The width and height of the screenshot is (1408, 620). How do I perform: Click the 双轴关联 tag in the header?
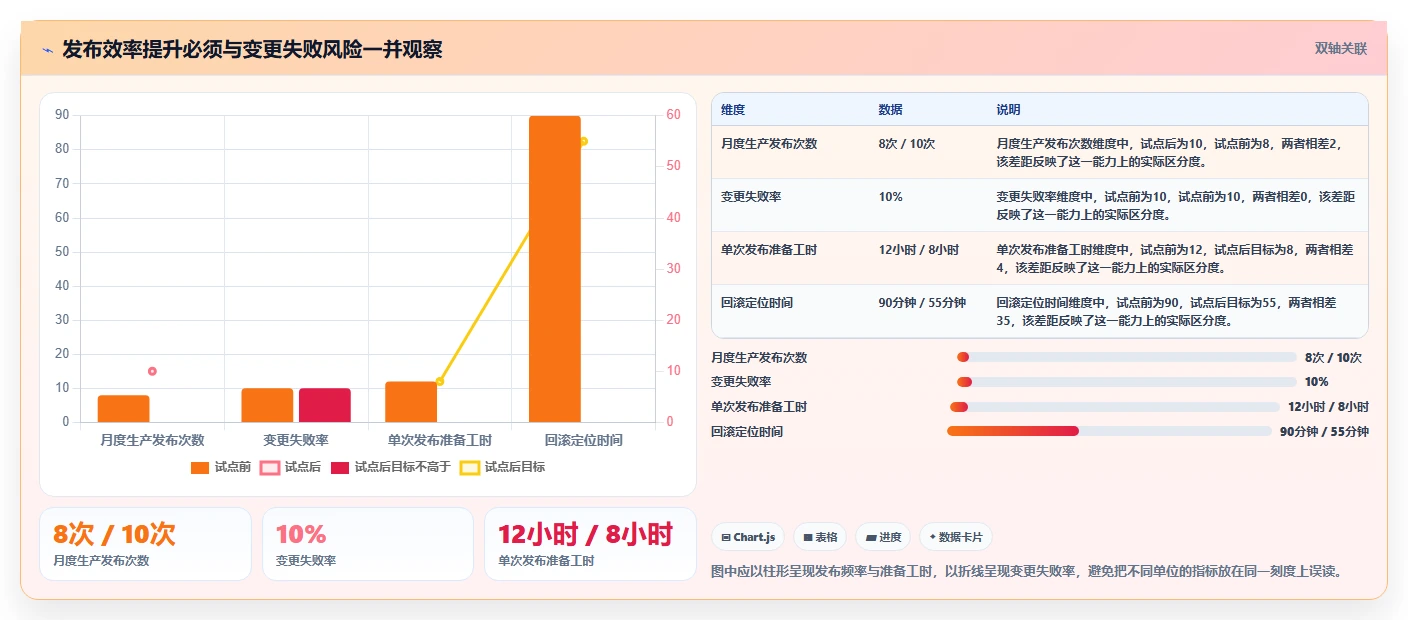click(x=1340, y=49)
